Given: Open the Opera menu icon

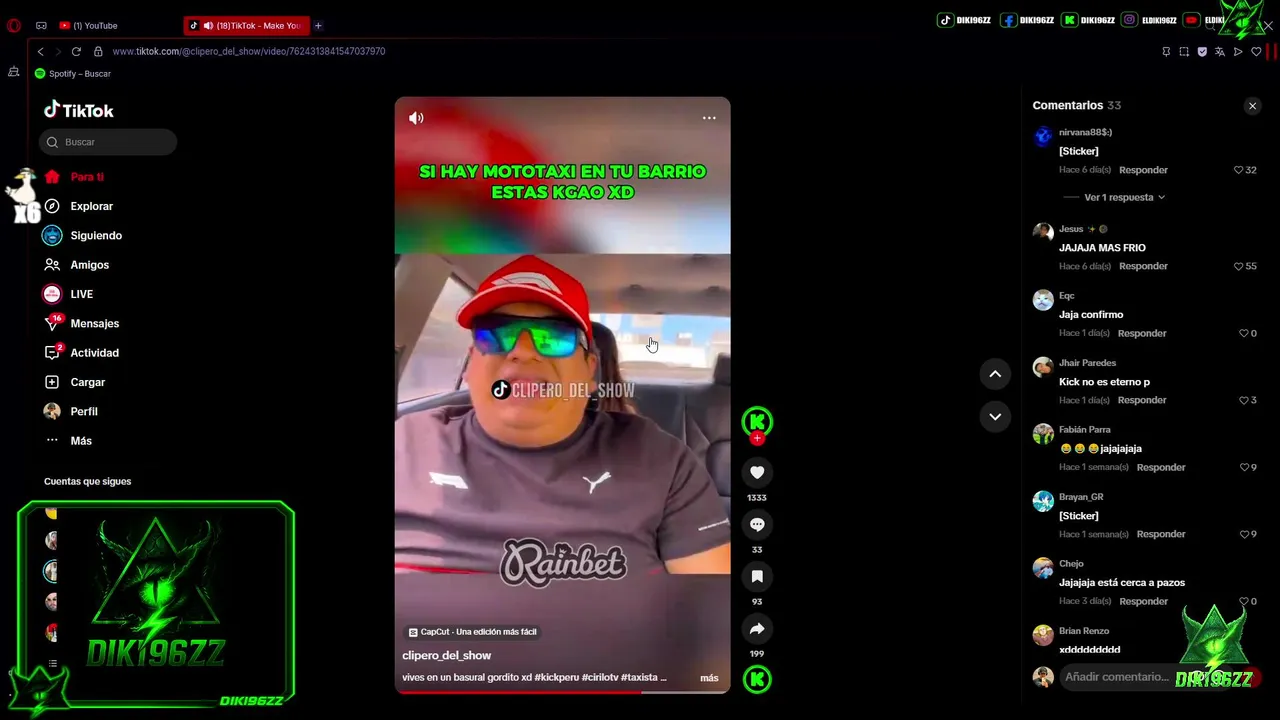Looking at the screenshot, I should click(x=14, y=25).
